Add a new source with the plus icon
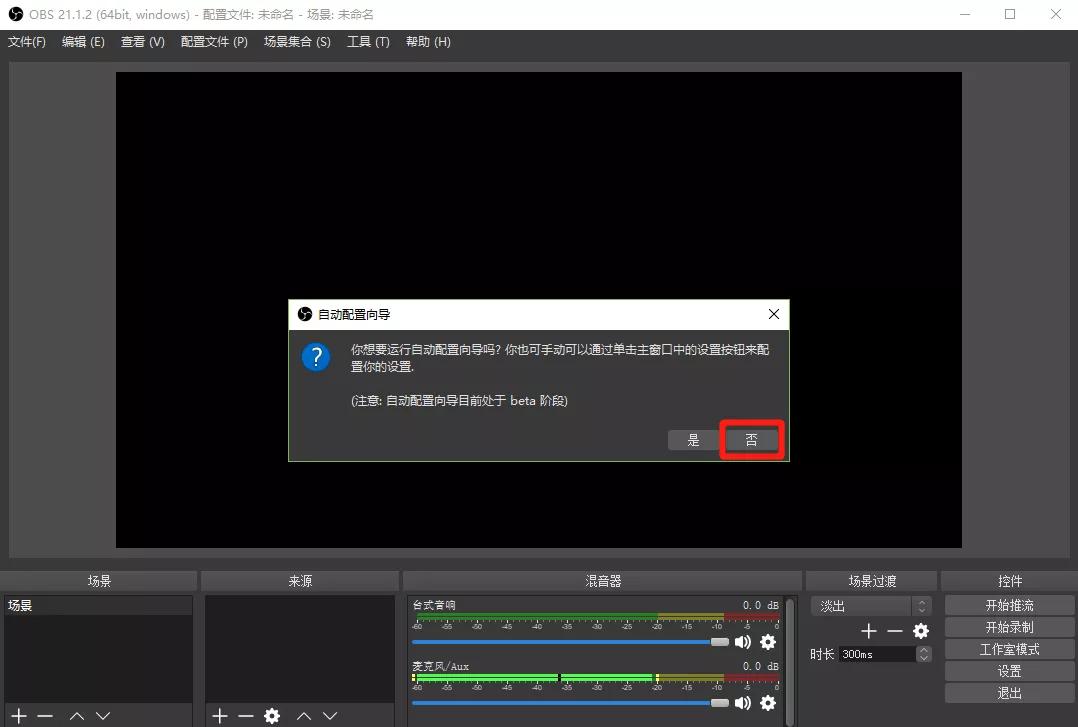Screen dimensions: 1078x727 (x=218, y=715)
